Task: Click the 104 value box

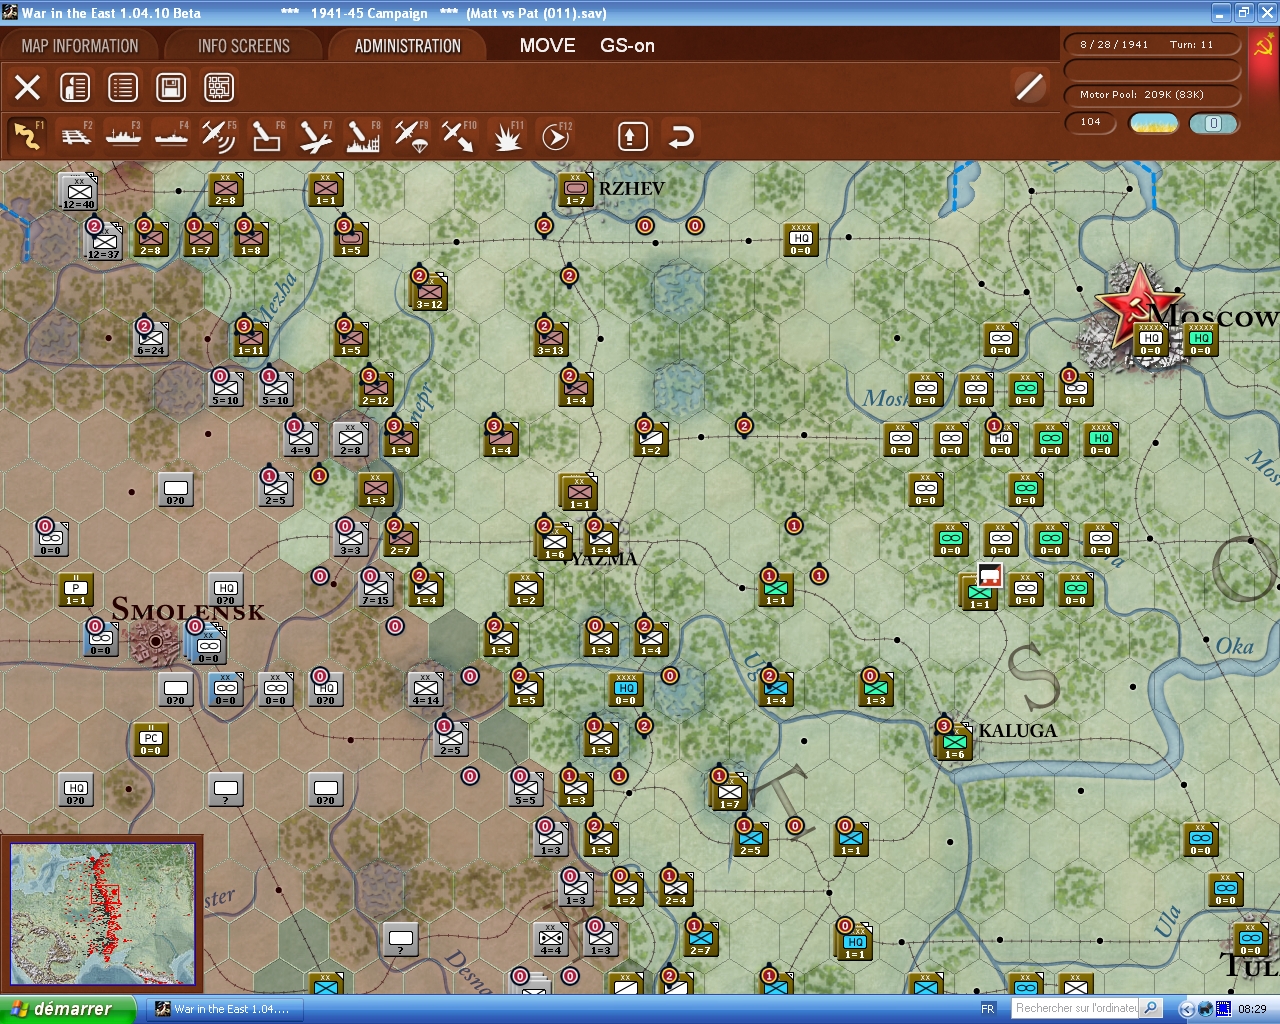Action: point(1091,123)
